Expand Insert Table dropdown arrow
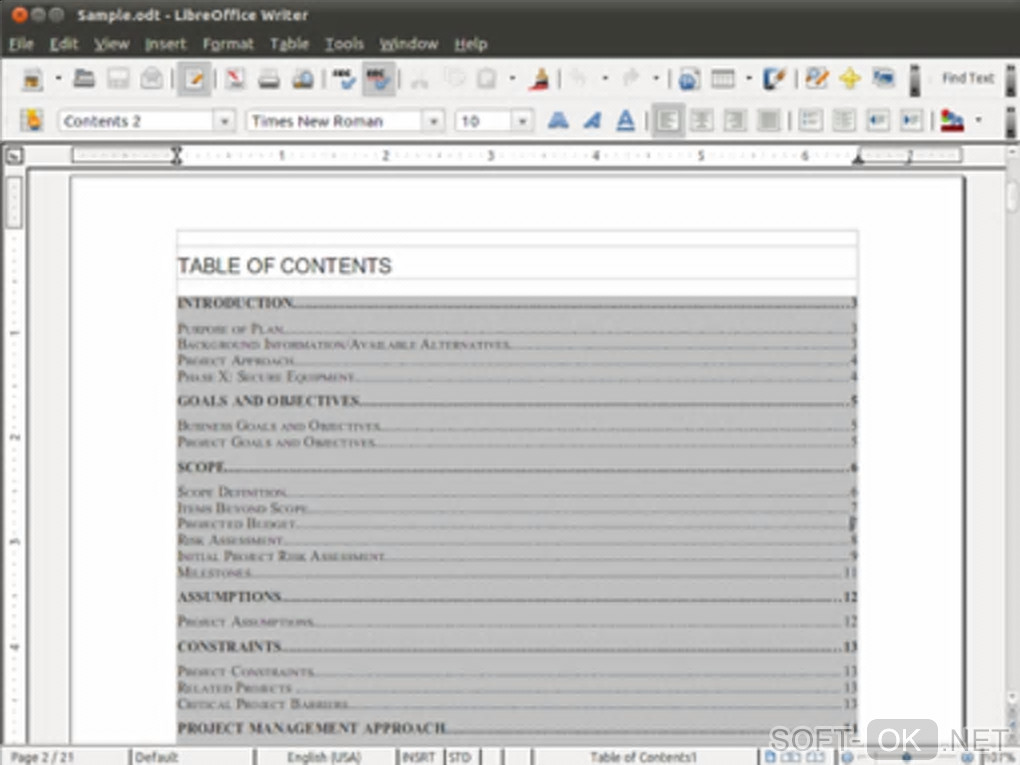 (x=749, y=79)
